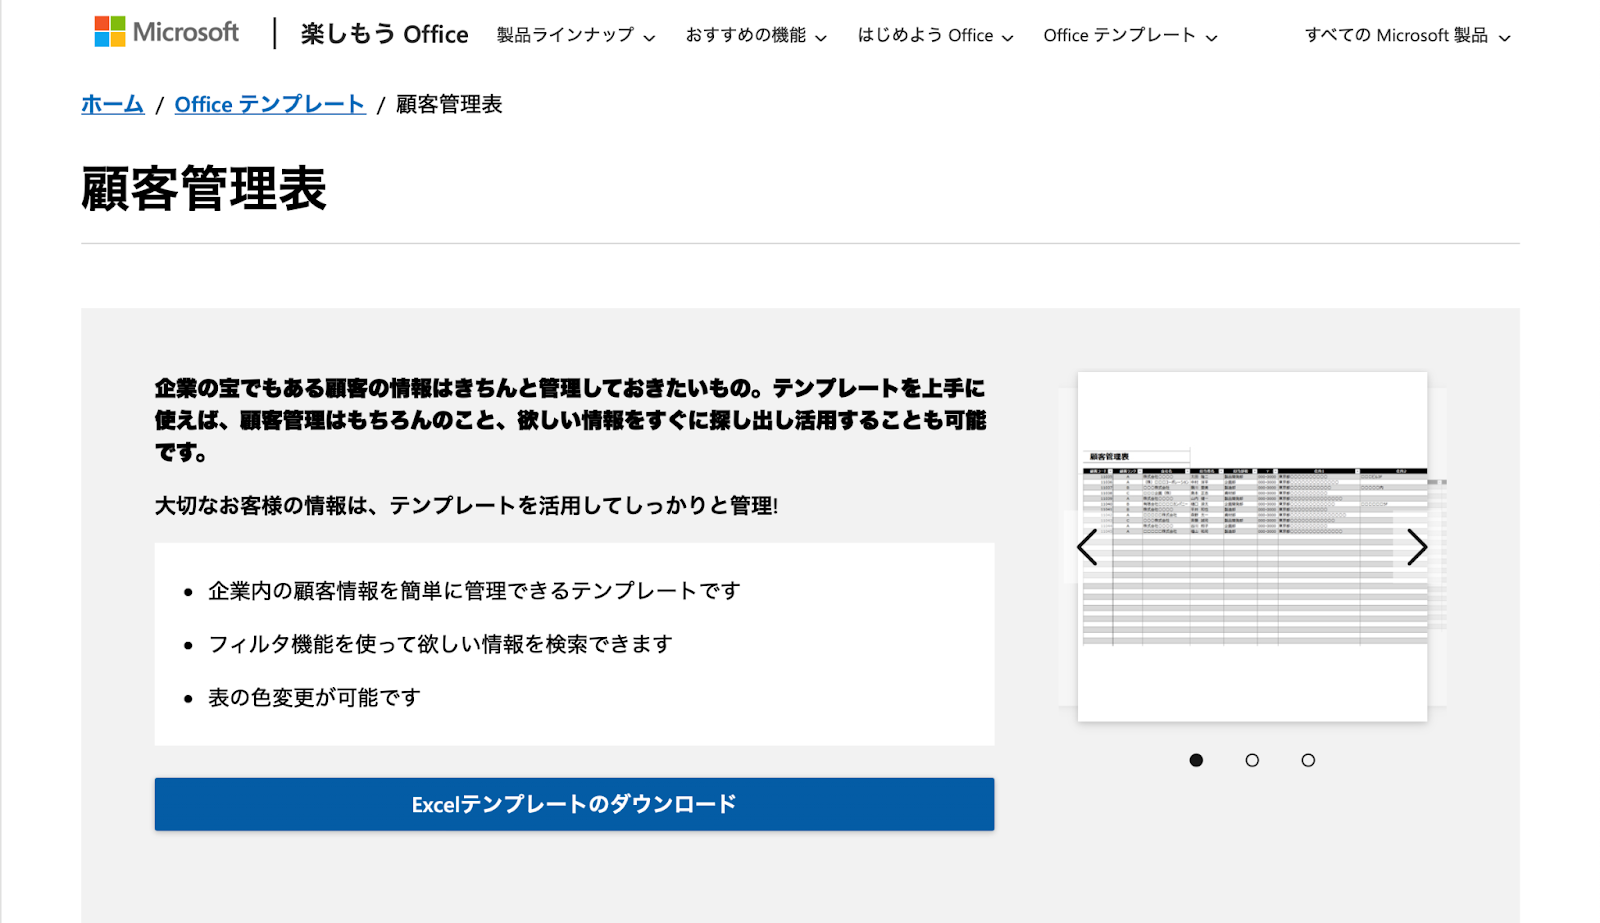Click text 大切なお客様の情報は、テンプレートを活用してしっかりと管理!
The width and height of the screenshot is (1600, 923).
click(466, 505)
